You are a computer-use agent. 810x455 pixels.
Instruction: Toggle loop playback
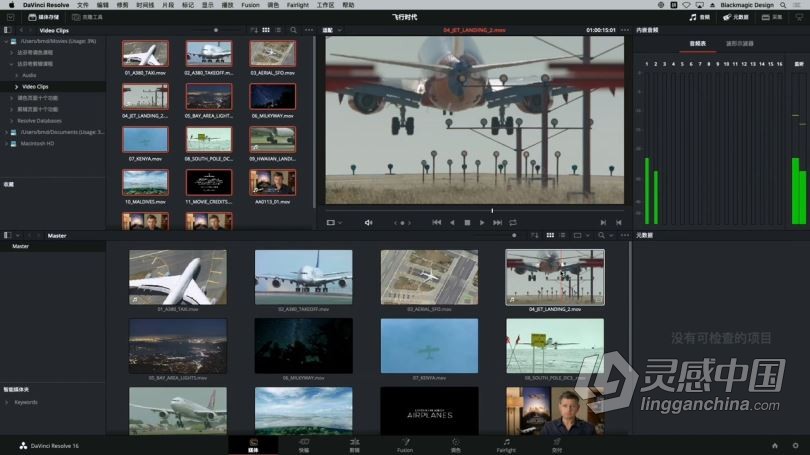(513, 223)
